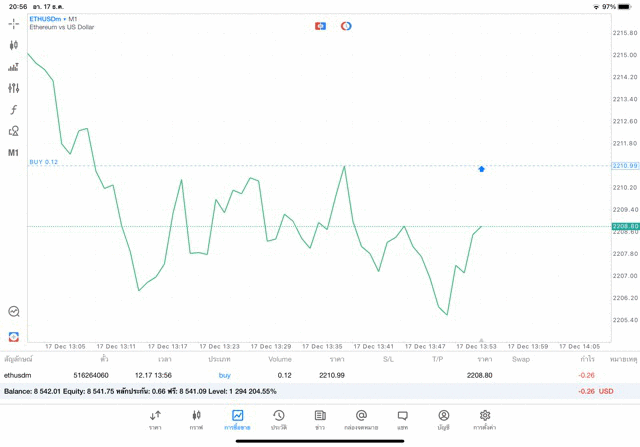The height and width of the screenshot is (447, 640).
Task: Open the candlestick chart type icon
Action: coord(13,45)
